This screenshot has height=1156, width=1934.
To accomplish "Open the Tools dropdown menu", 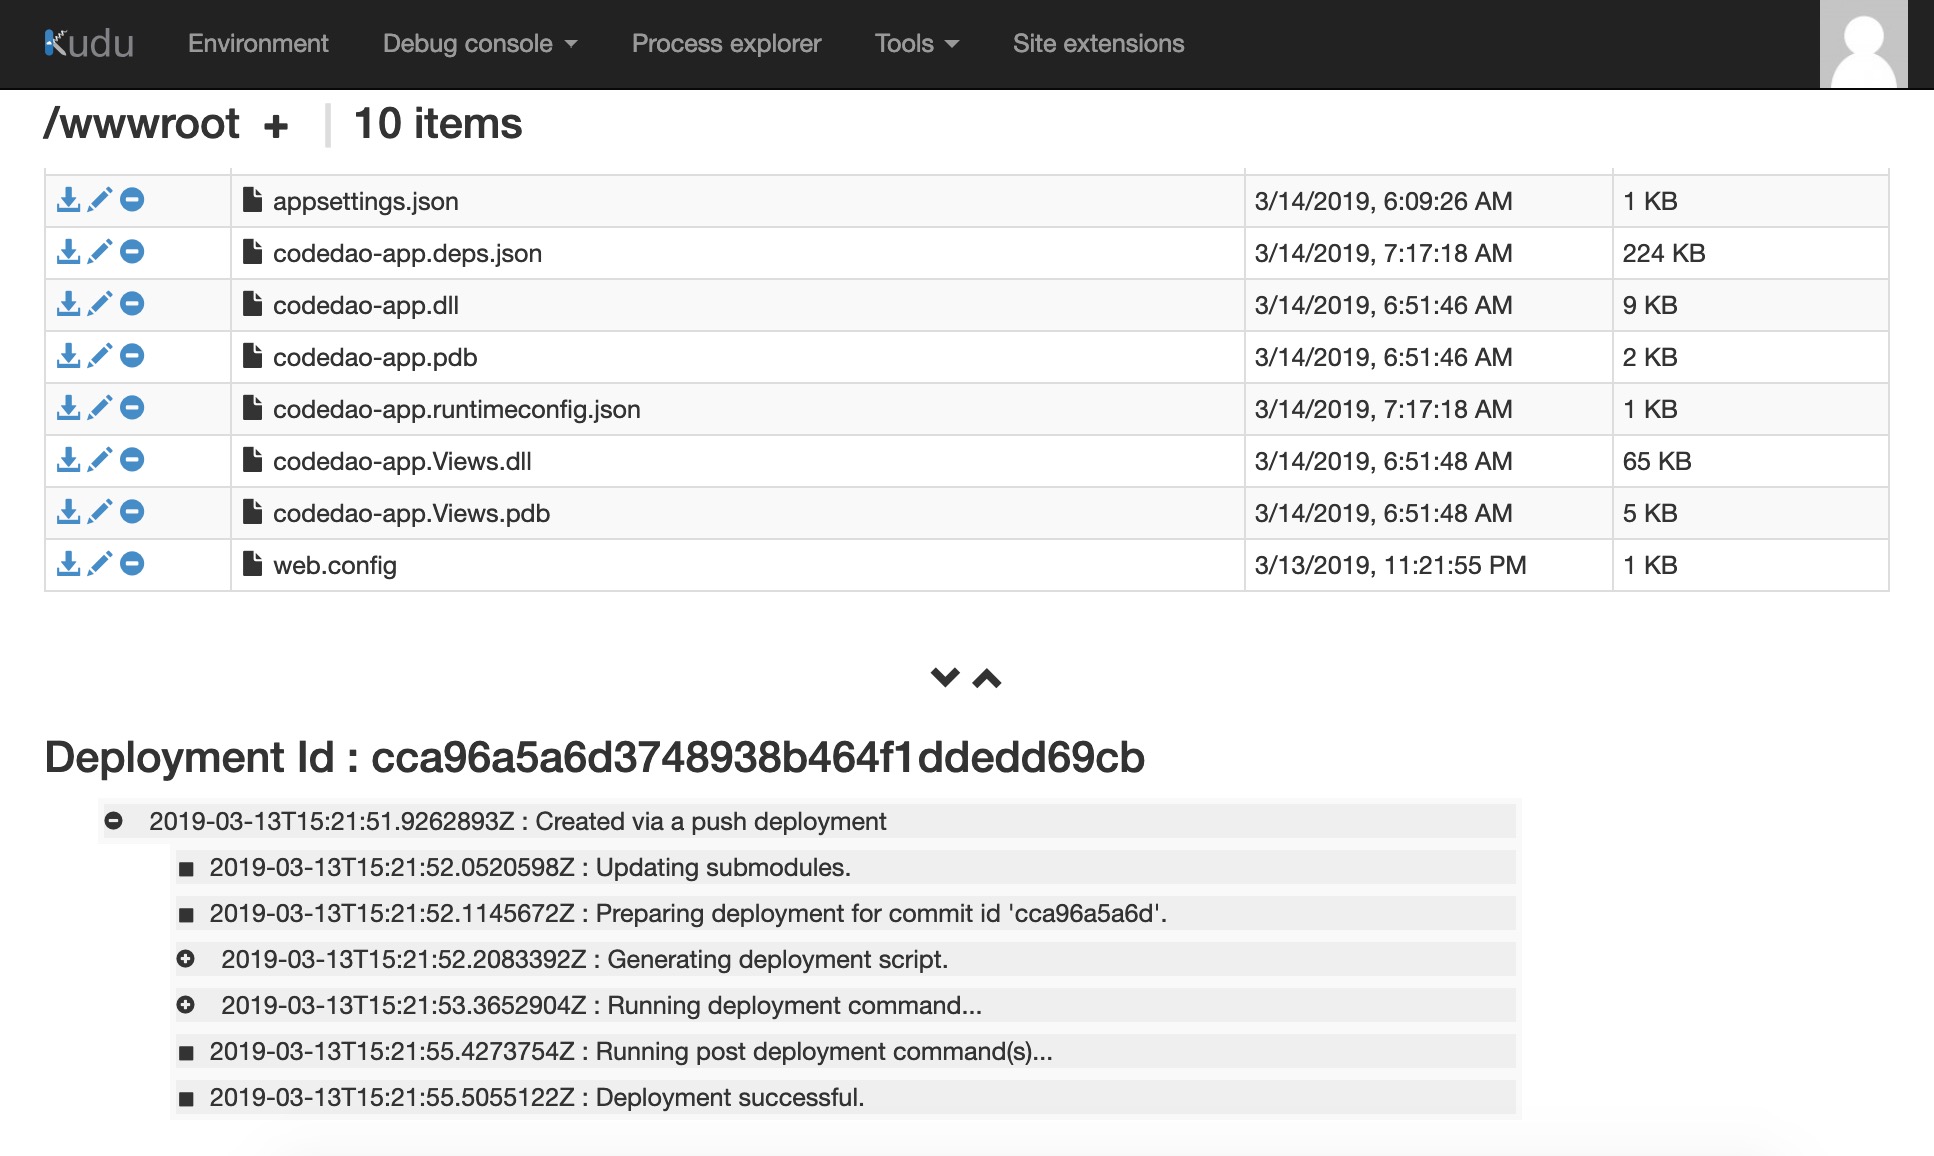I will [916, 43].
